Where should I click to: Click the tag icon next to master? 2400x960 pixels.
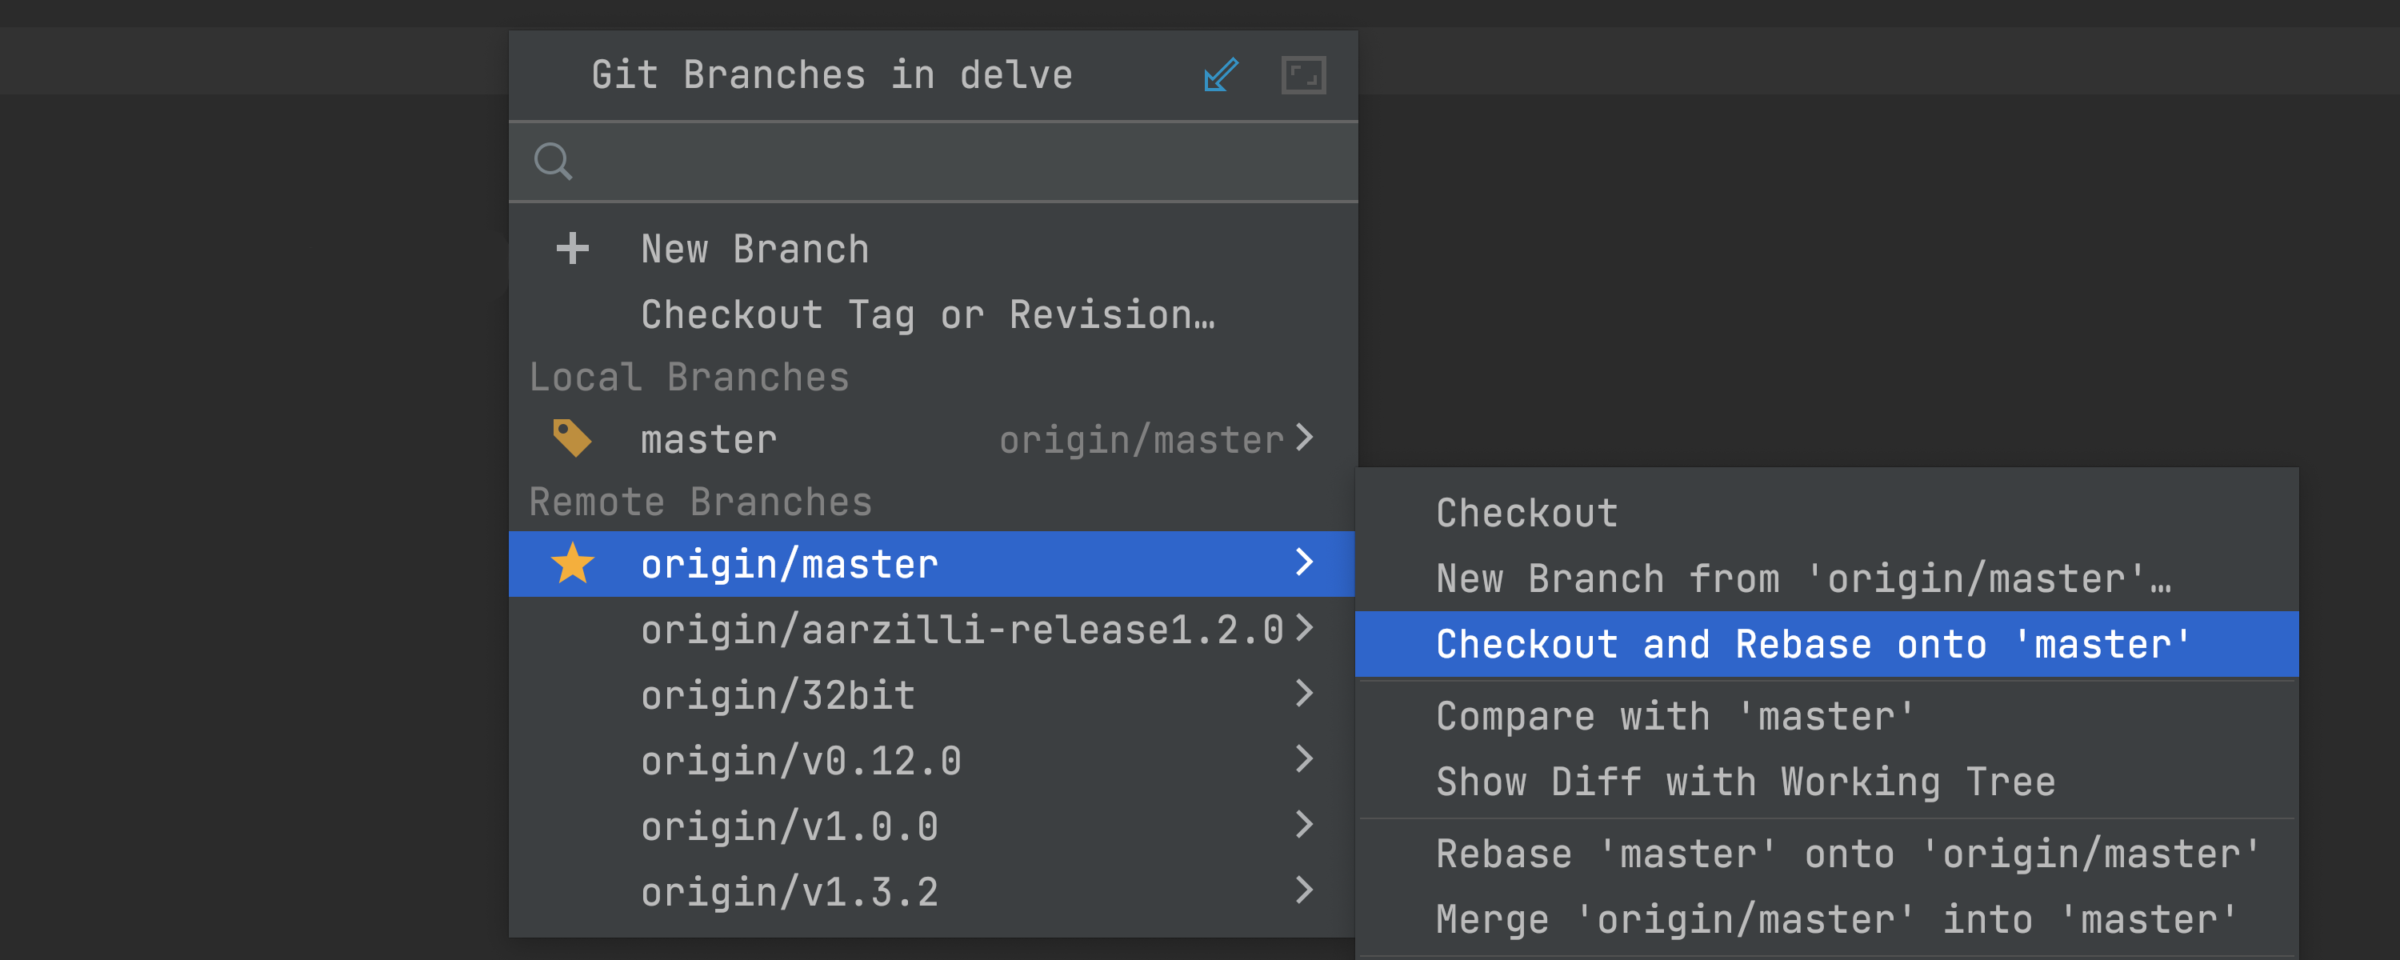(572, 438)
